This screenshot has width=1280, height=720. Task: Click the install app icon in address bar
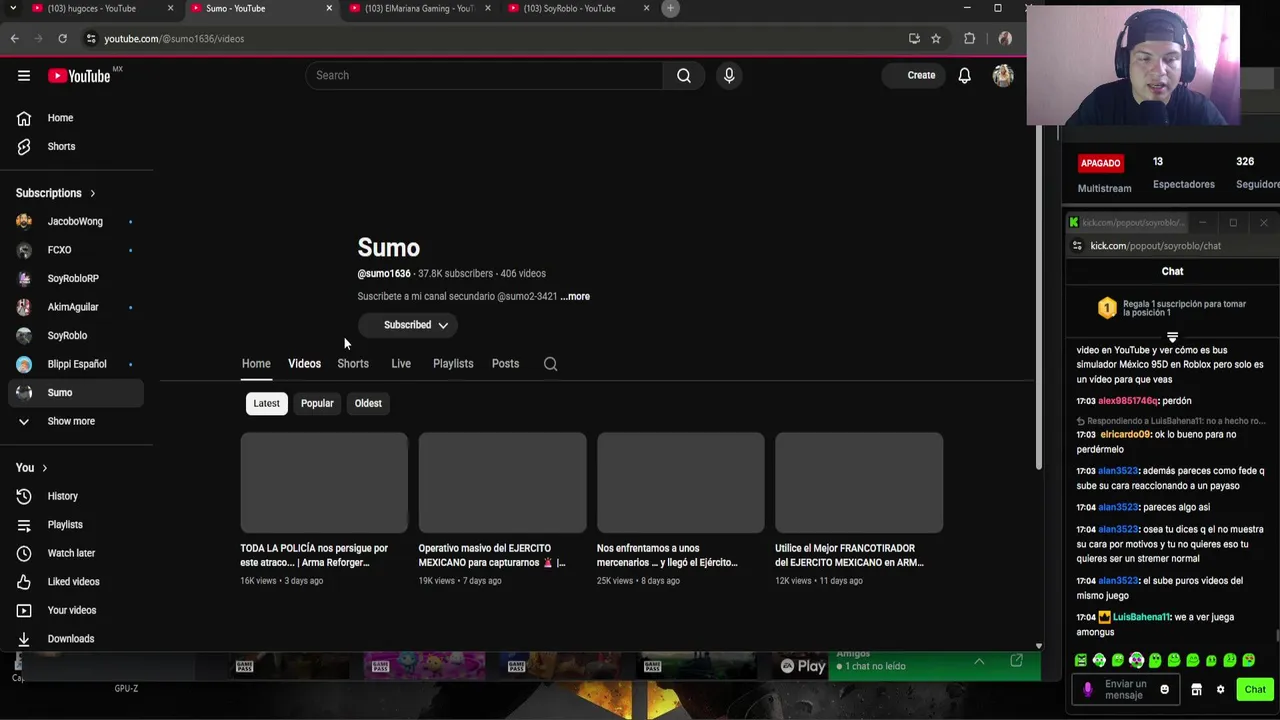point(914,38)
